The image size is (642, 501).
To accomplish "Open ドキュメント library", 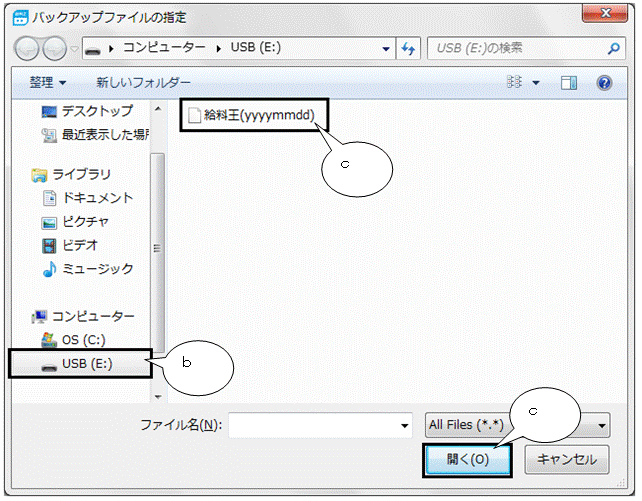I will click(x=88, y=198).
